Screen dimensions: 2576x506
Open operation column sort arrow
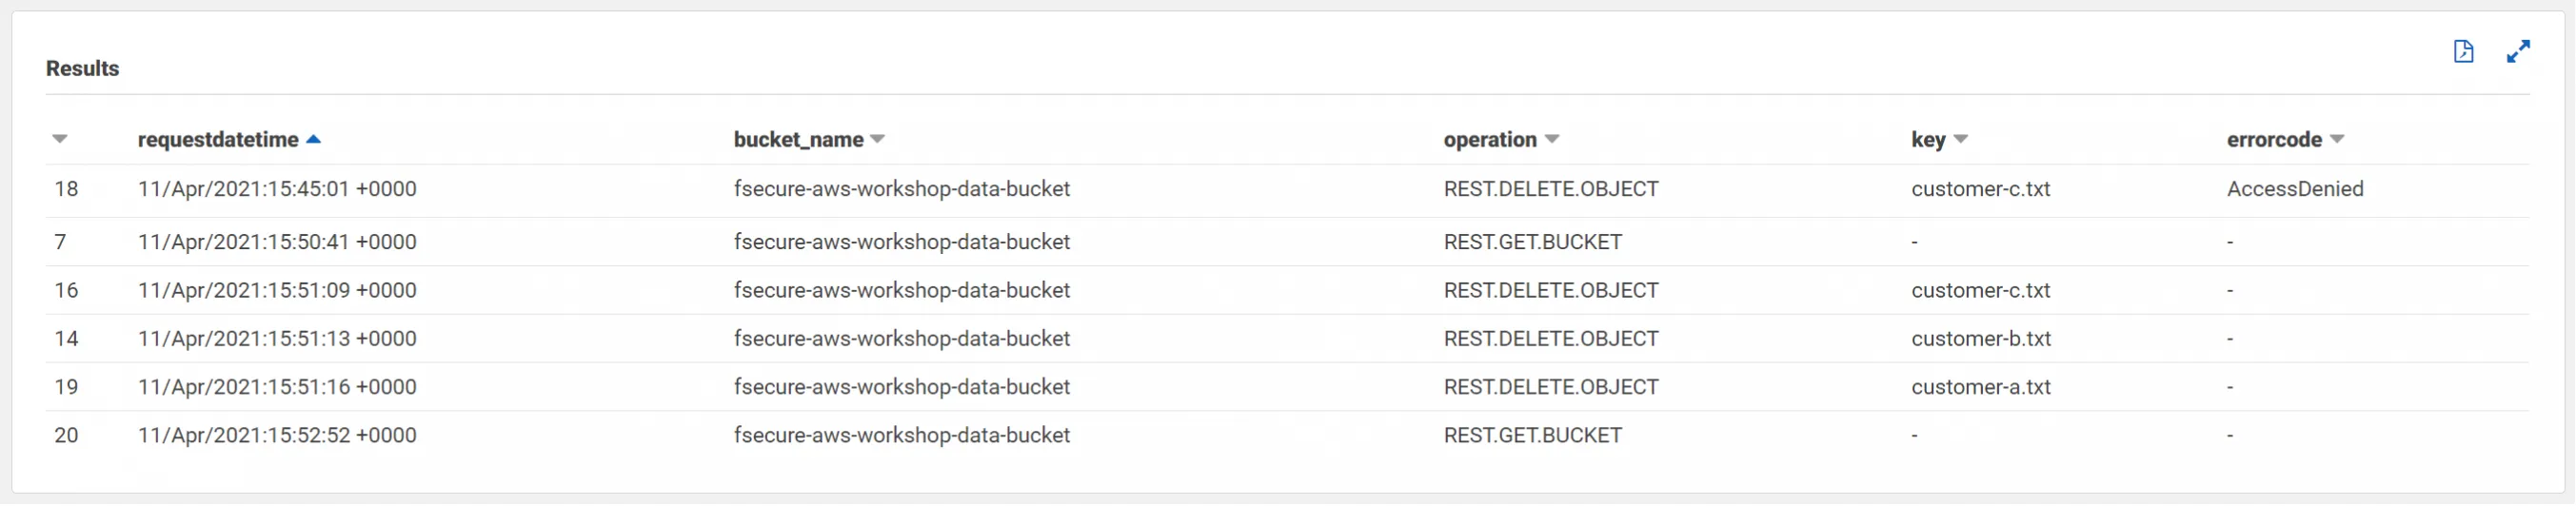(1551, 140)
